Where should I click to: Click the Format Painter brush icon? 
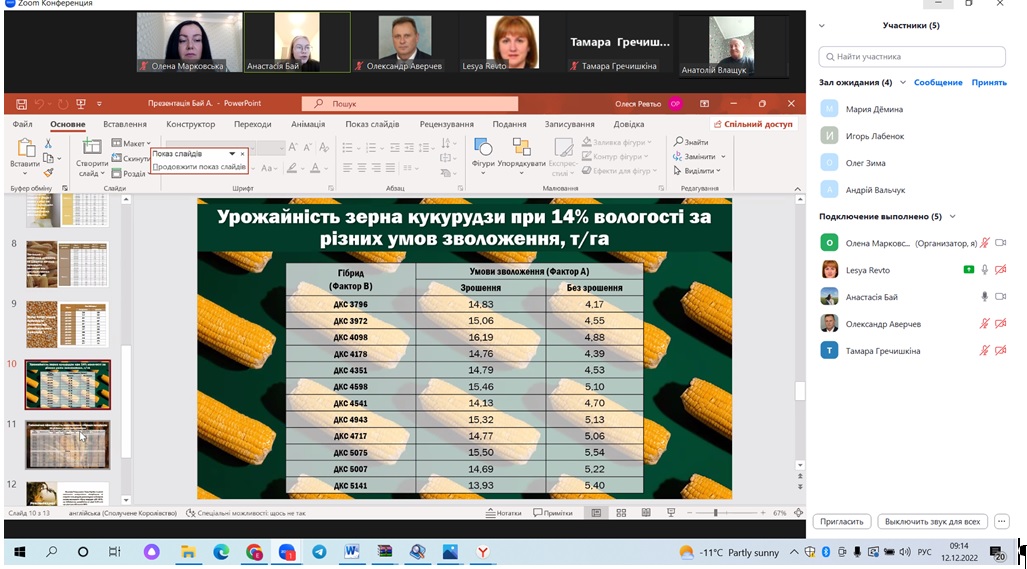click(x=48, y=173)
